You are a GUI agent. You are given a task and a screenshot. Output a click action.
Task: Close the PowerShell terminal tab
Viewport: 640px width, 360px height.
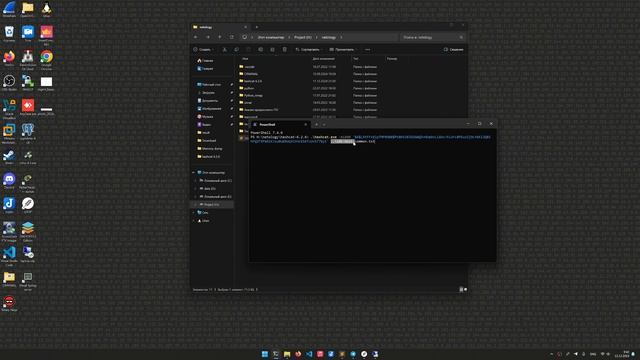coord(305,124)
